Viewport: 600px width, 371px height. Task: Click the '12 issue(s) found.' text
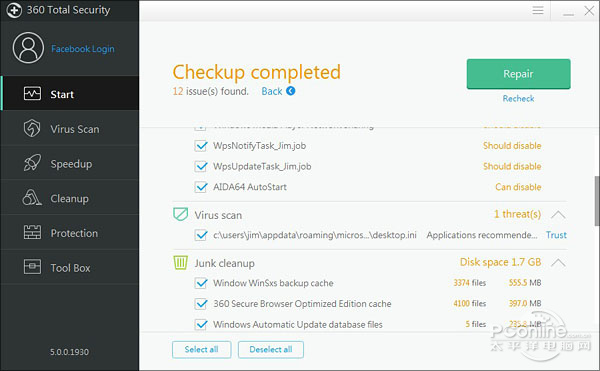click(x=210, y=91)
